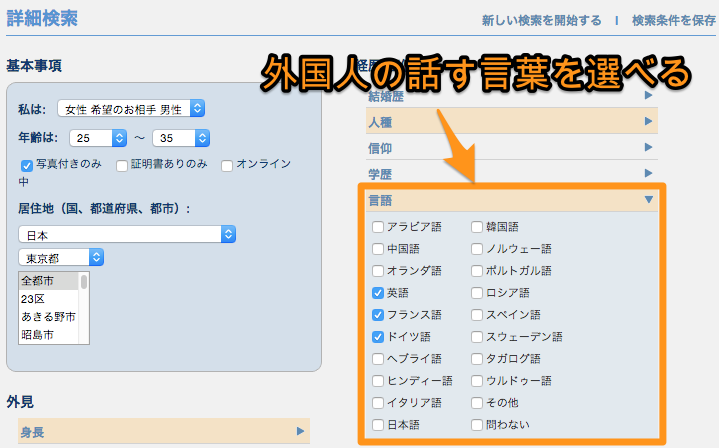Image resolution: width=719 pixels, height=448 pixels.
Task: Click 新しい検索を開始する link
Action: coord(541,21)
